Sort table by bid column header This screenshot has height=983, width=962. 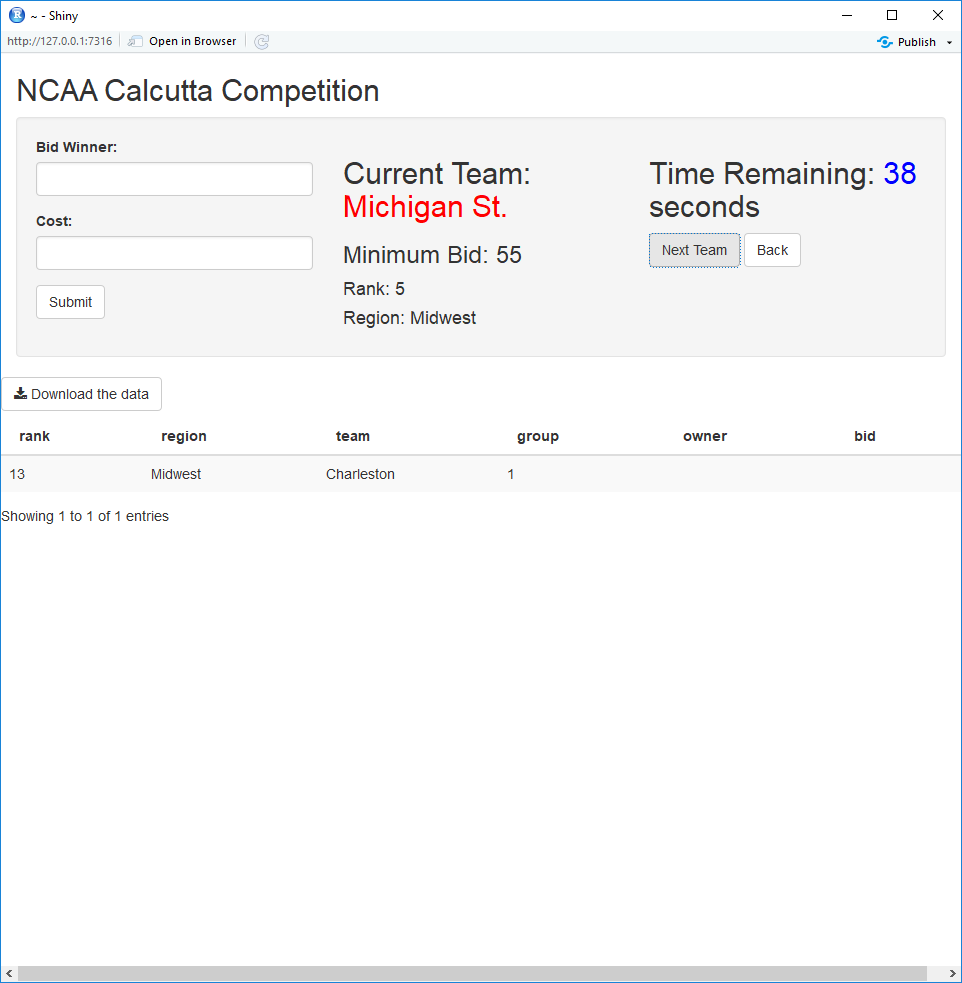click(x=865, y=436)
